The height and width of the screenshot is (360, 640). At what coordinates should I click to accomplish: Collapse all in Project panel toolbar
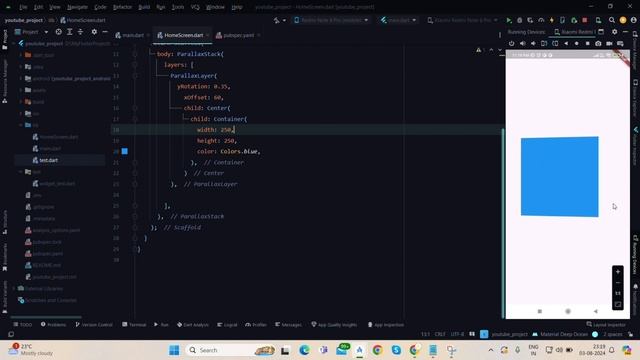point(80,32)
